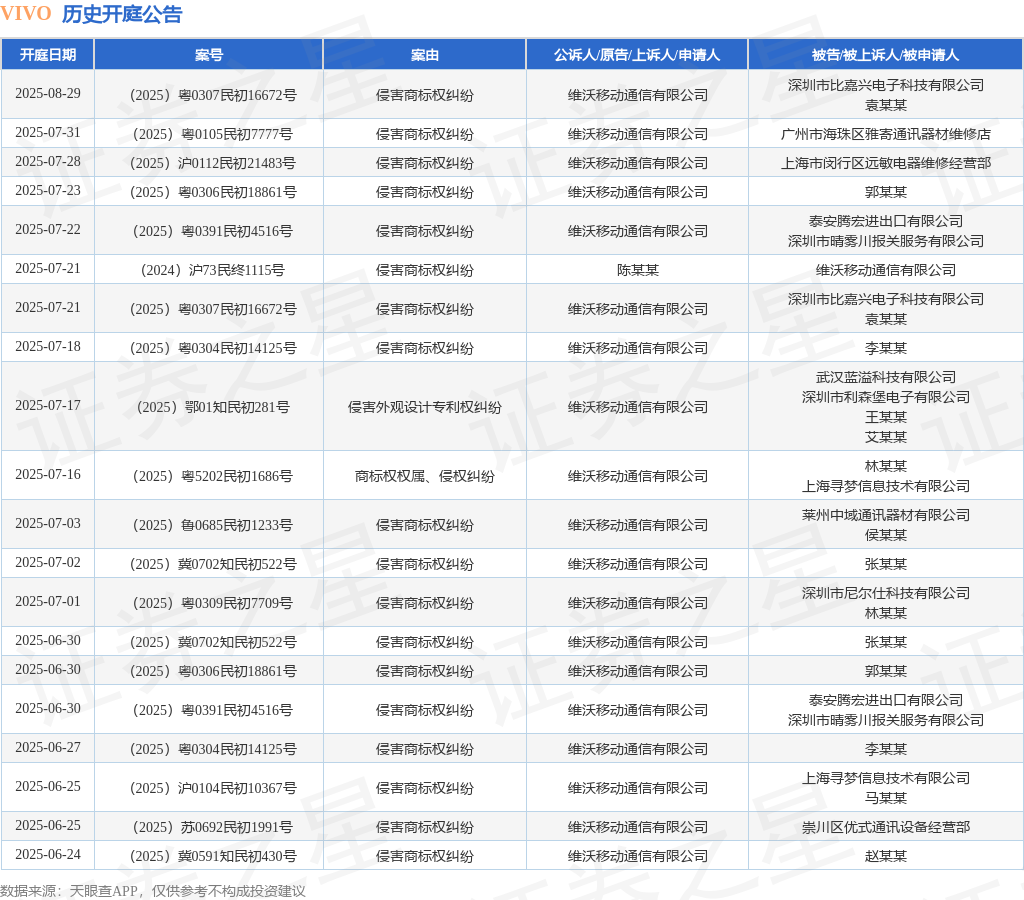Select the date 2025-07-28
1024x900 pixels.
48,161
